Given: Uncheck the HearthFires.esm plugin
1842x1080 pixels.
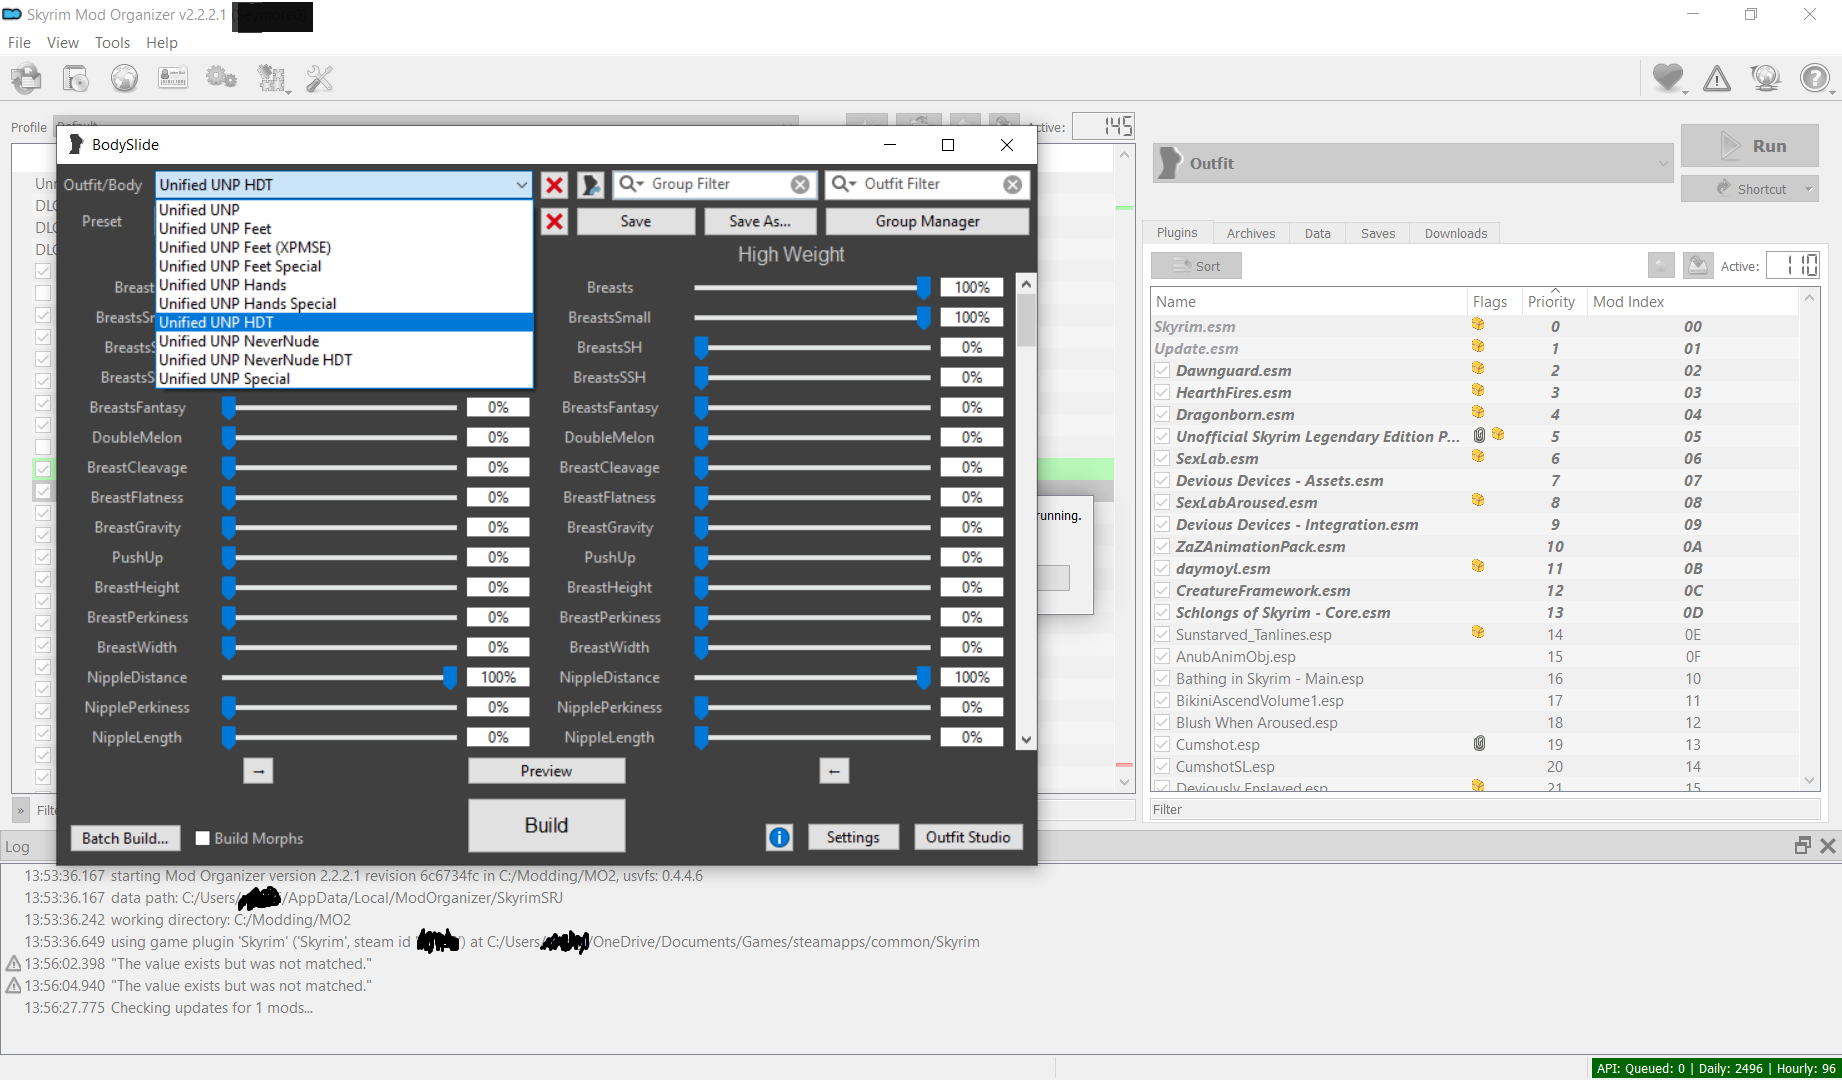Looking at the screenshot, I should coord(1162,392).
